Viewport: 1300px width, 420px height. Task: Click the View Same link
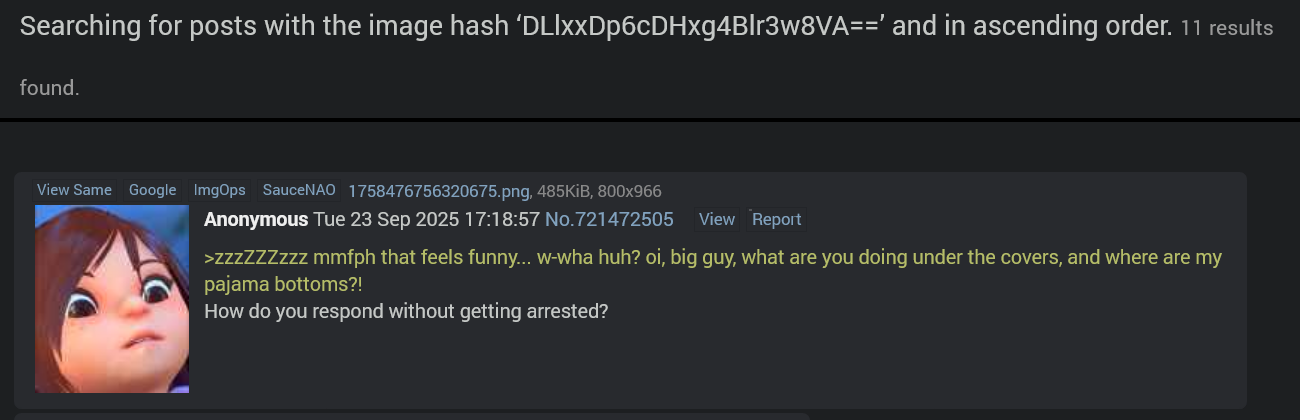(x=74, y=190)
